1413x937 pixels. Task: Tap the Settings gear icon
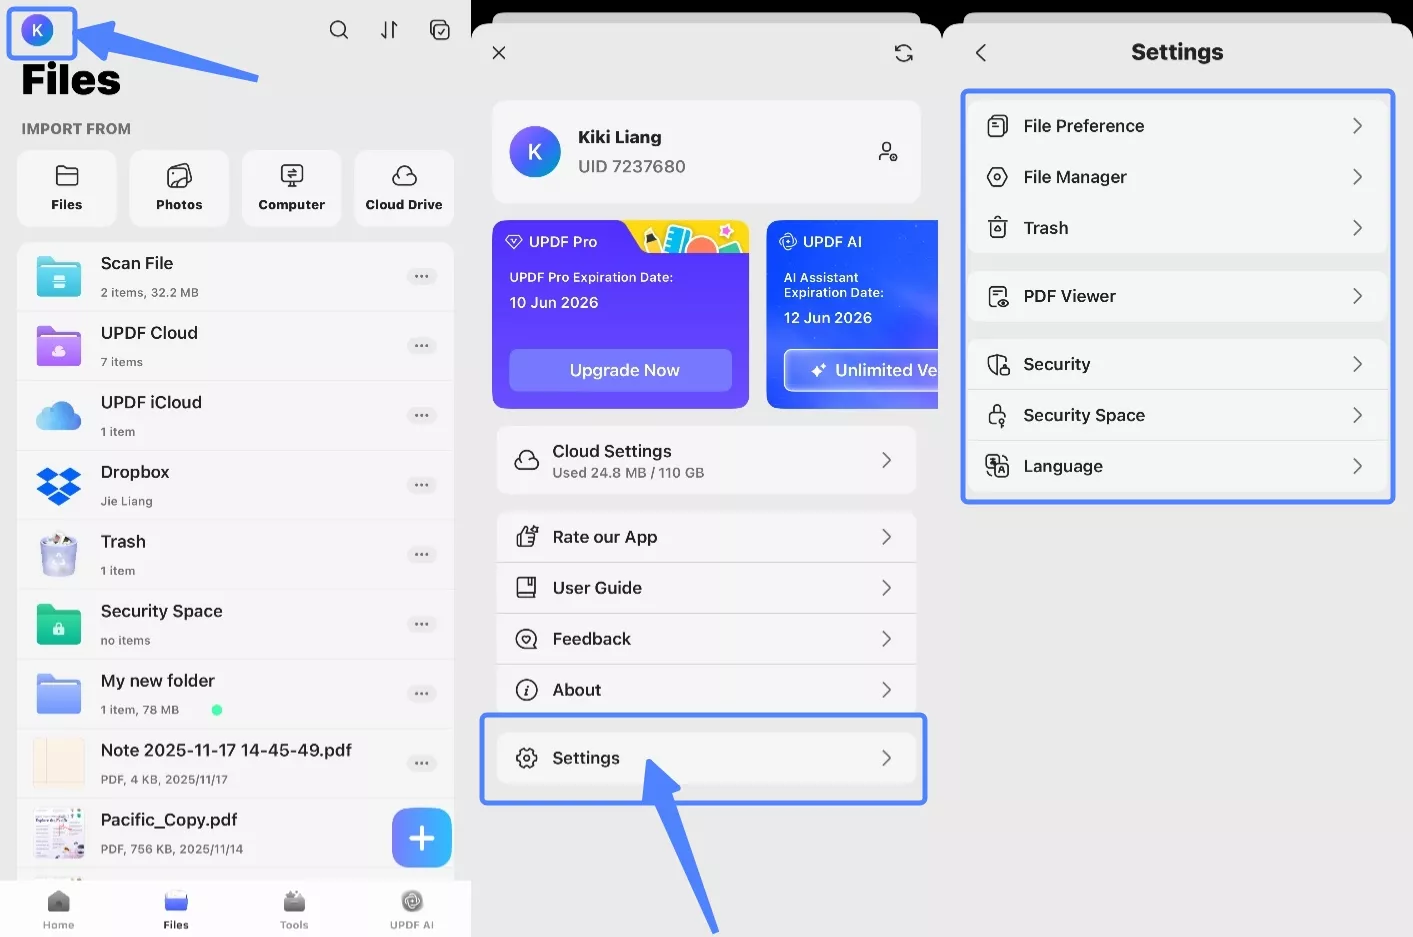[527, 758]
